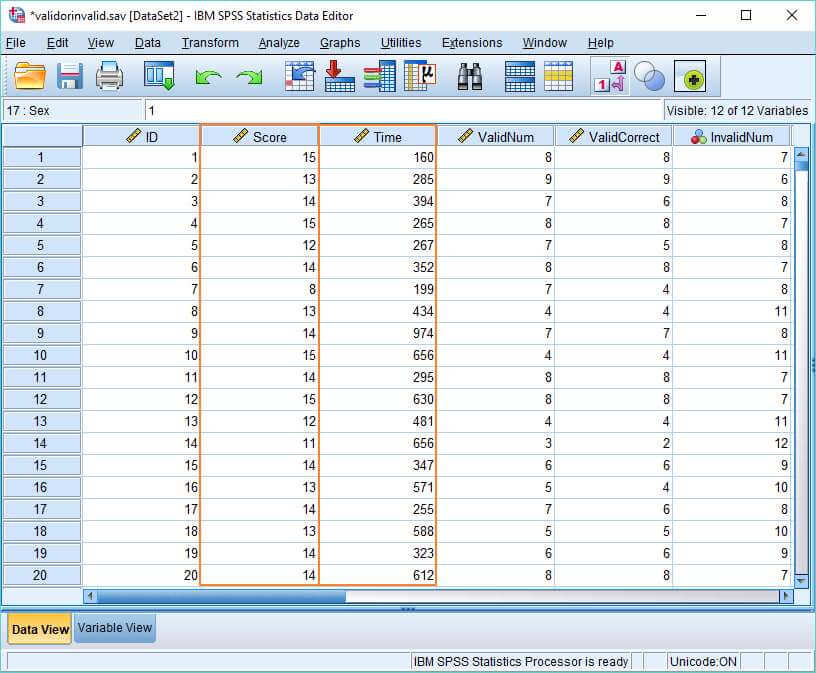
Task: Click InvalidNum cell value 12 in row 14
Action: [732, 443]
